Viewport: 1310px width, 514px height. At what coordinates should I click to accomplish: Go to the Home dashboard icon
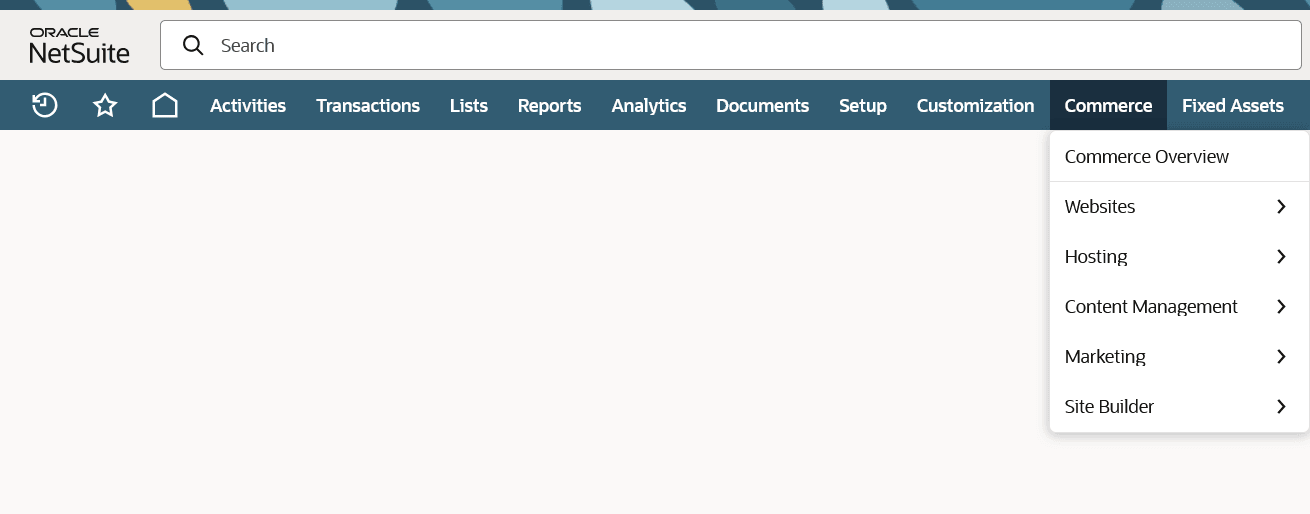click(165, 105)
